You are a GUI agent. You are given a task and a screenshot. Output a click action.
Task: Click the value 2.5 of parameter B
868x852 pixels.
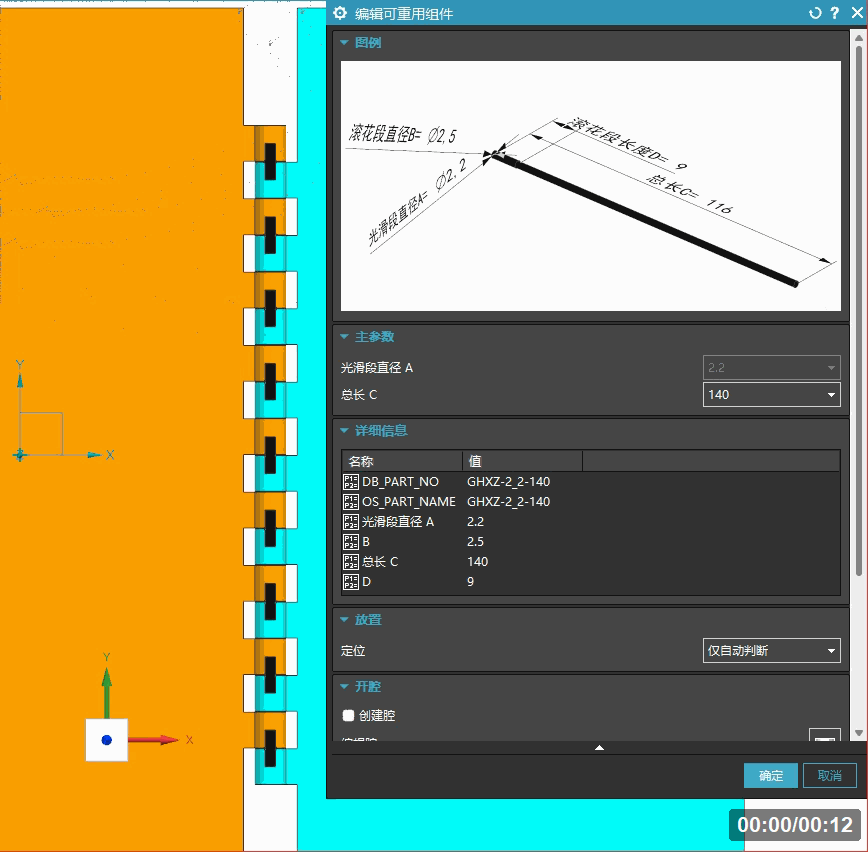point(475,541)
